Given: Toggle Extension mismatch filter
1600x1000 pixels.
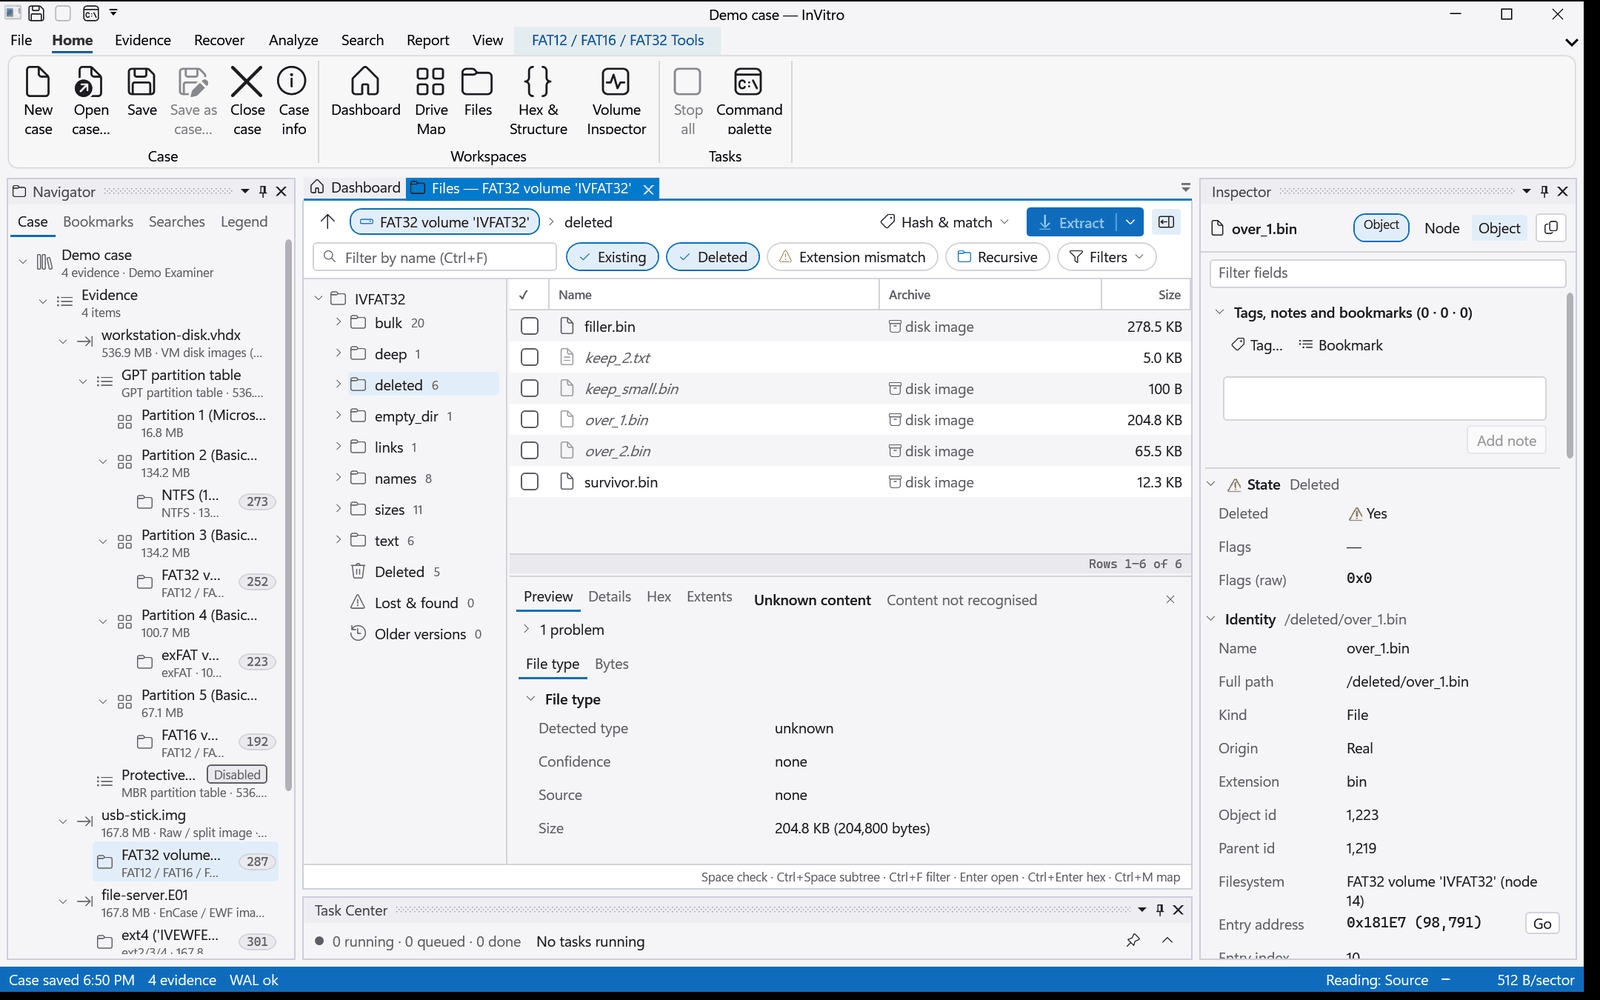Looking at the screenshot, I should pyautogui.click(x=852, y=257).
